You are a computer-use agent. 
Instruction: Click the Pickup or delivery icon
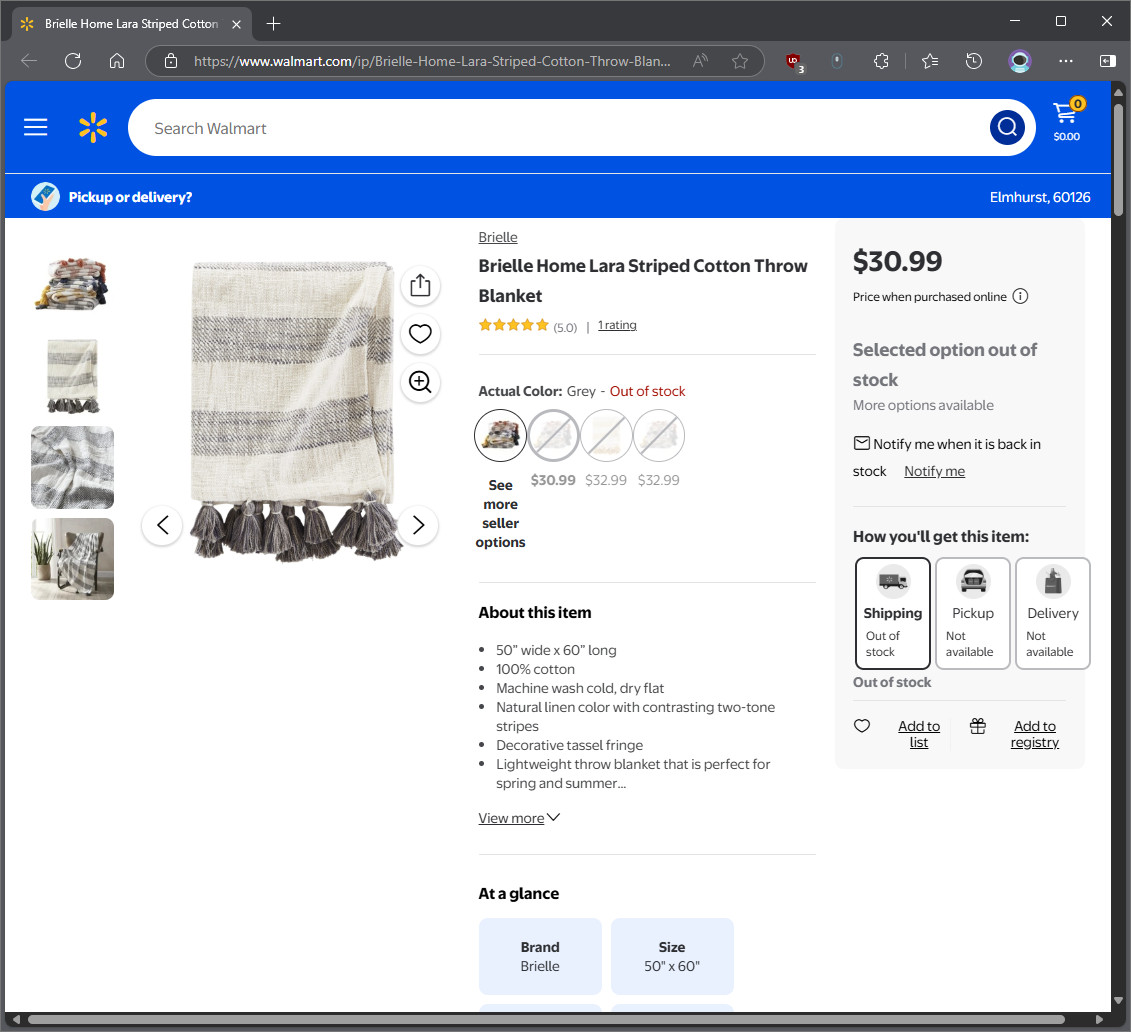45,197
